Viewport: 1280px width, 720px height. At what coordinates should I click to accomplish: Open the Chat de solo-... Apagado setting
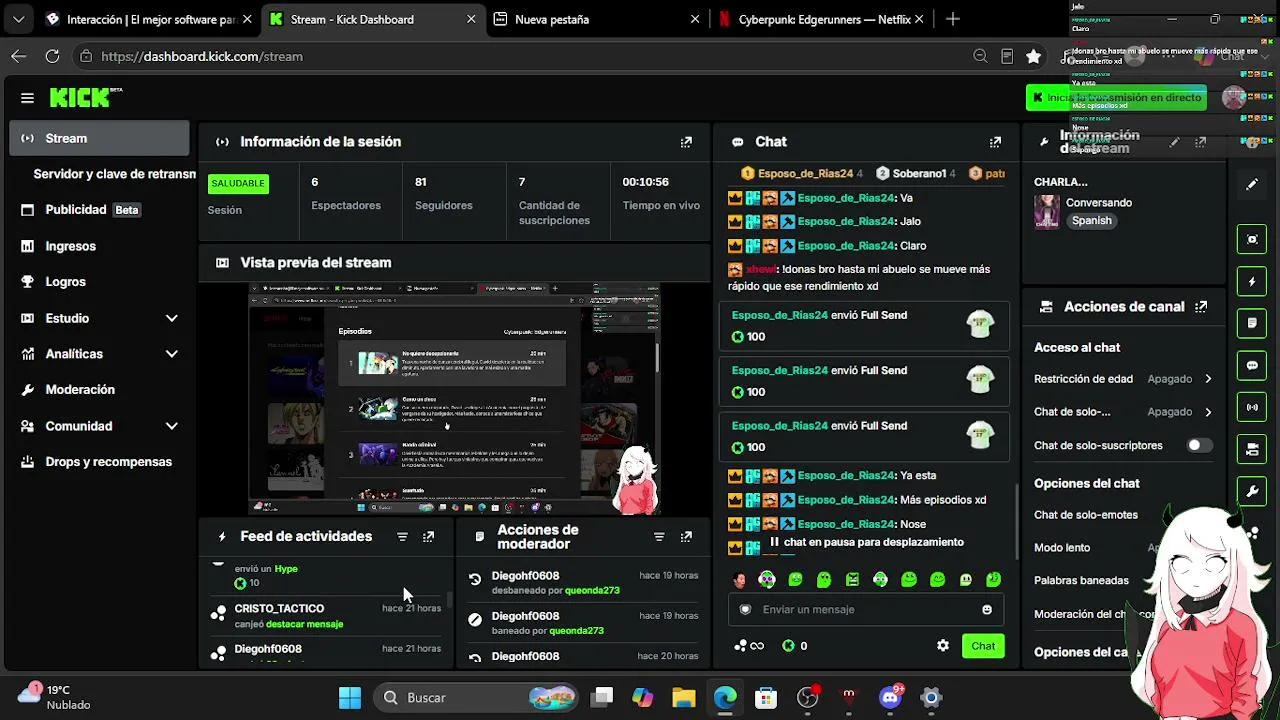pyautogui.click(x=1123, y=412)
